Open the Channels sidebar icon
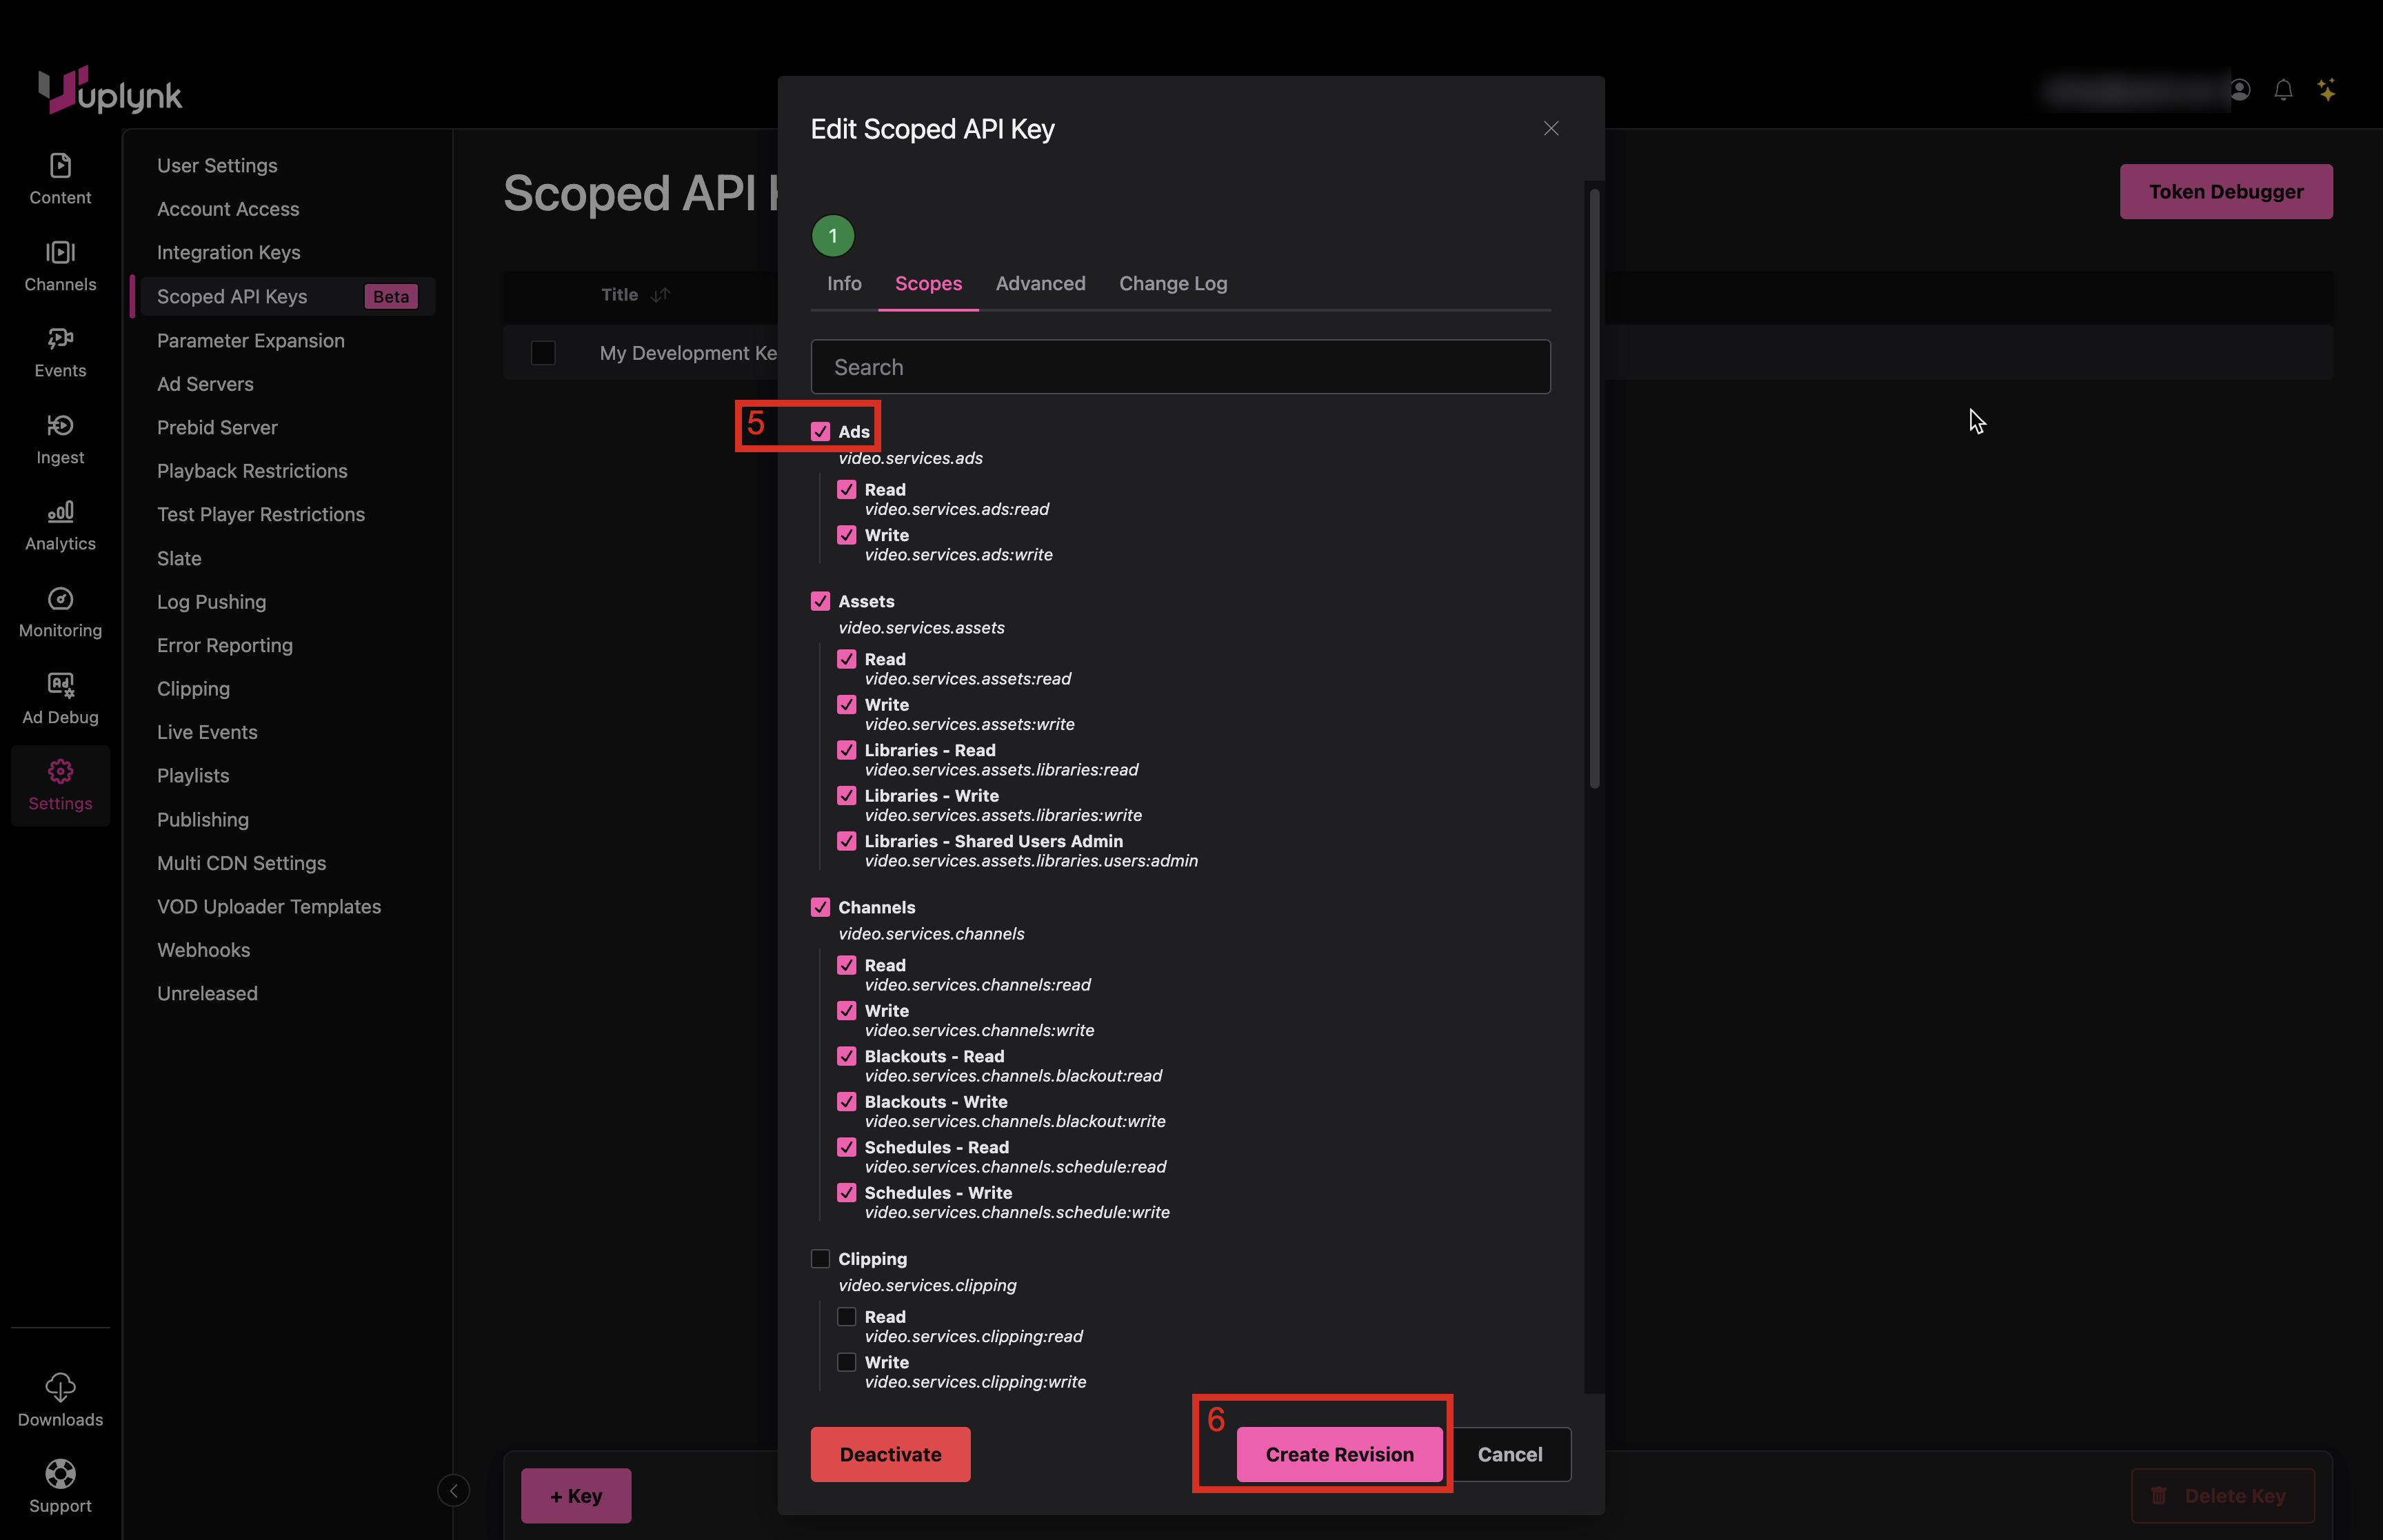2383x1540 pixels. coord(60,253)
